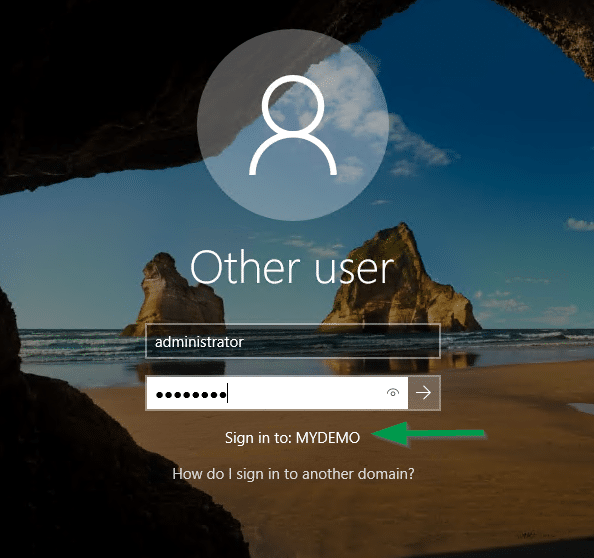
Task: Click the word 'administrator' in the username box
Action: [x=199, y=342]
